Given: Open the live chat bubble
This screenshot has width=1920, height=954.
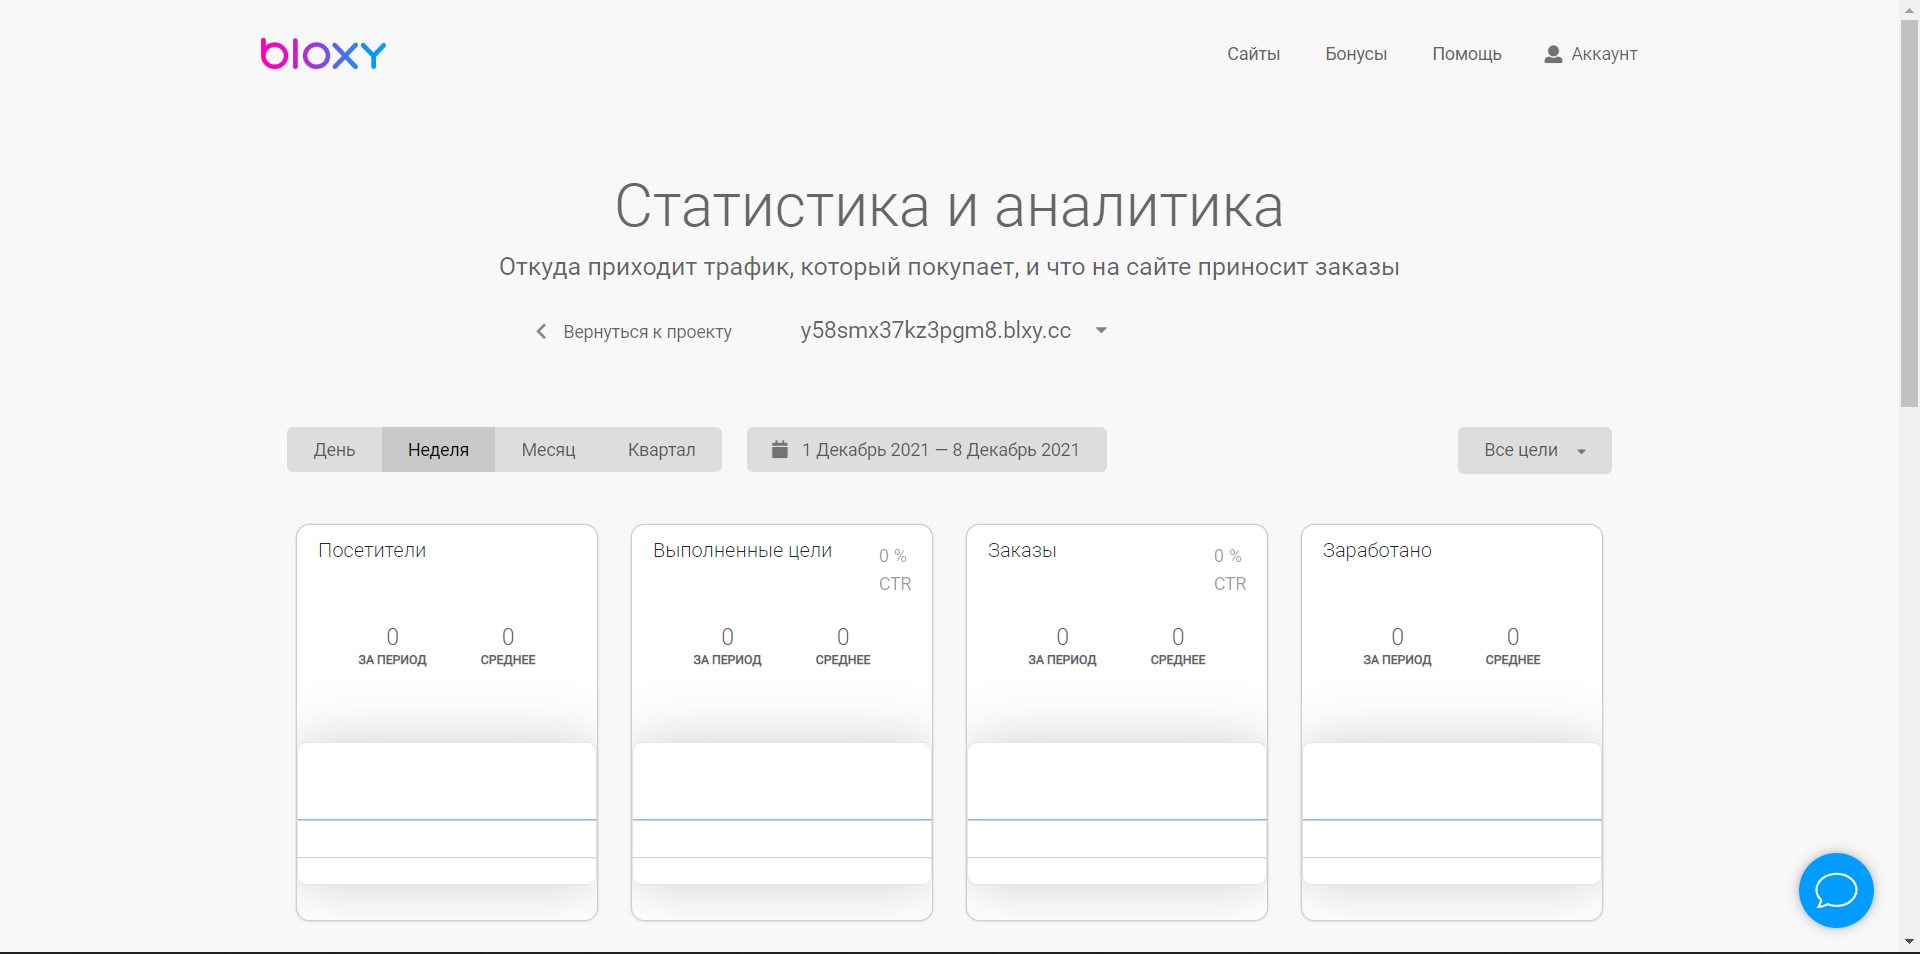Looking at the screenshot, I should [x=1836, y=890].
